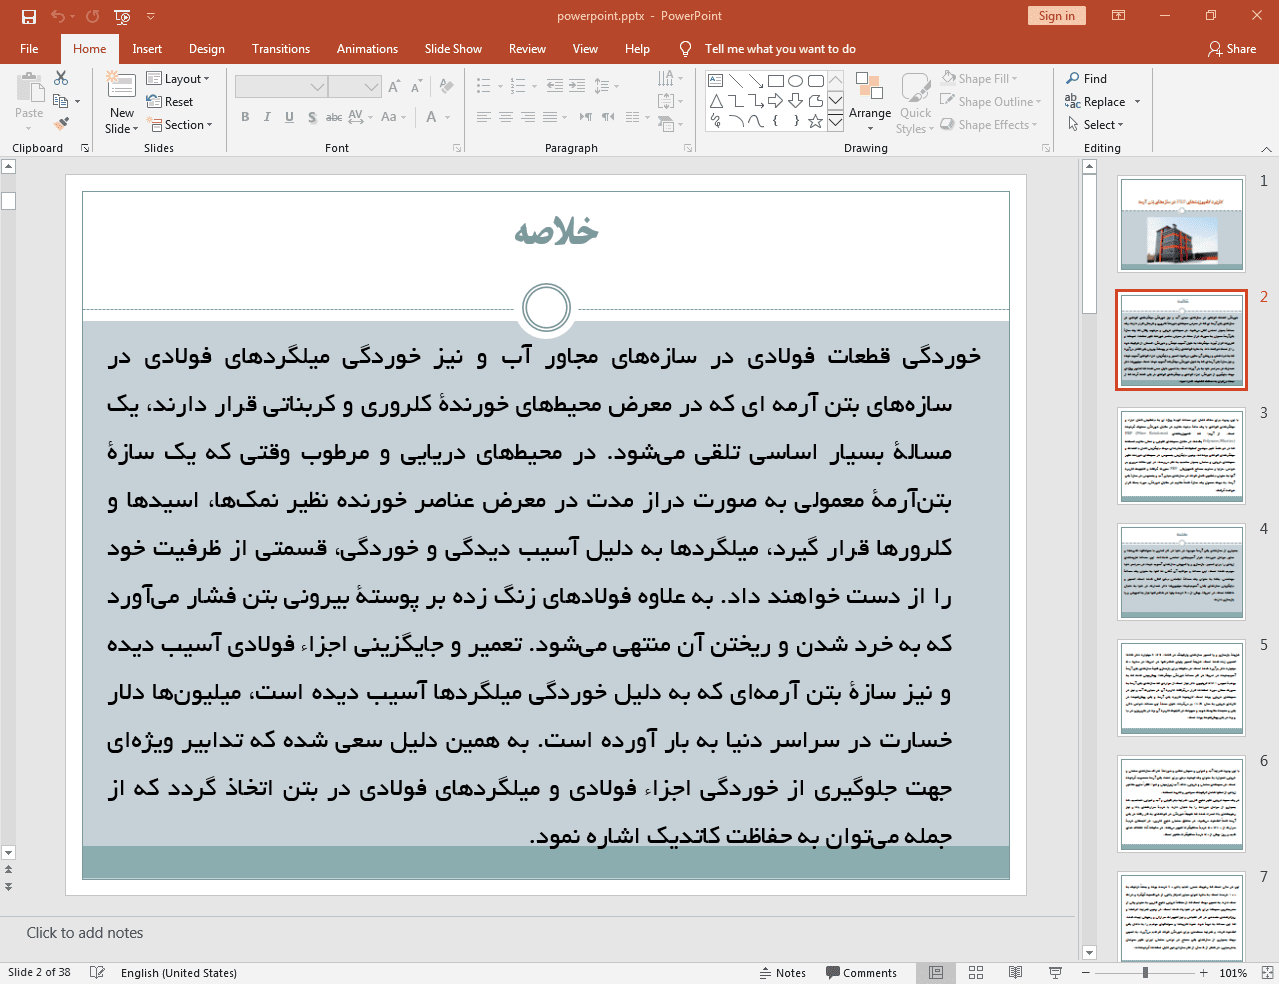Click the zoom slider handle
Viewport: 1279px width, 984px height.
tap(1145, 973)
